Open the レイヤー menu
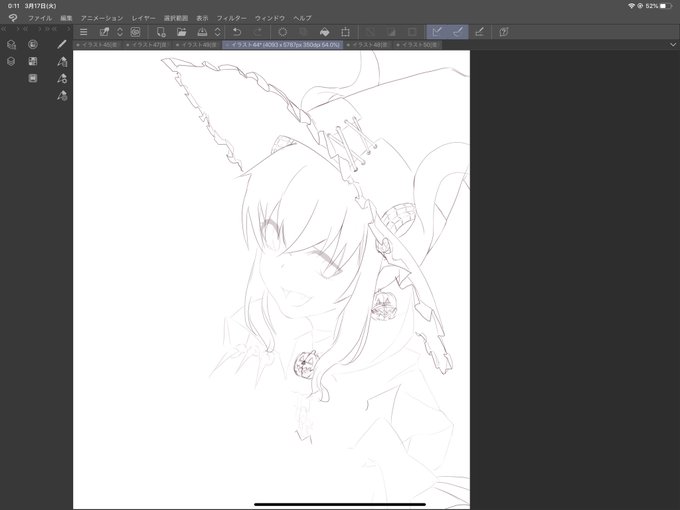Image resolution: width=680 pixels, height=510 pixels. point(144,18)
